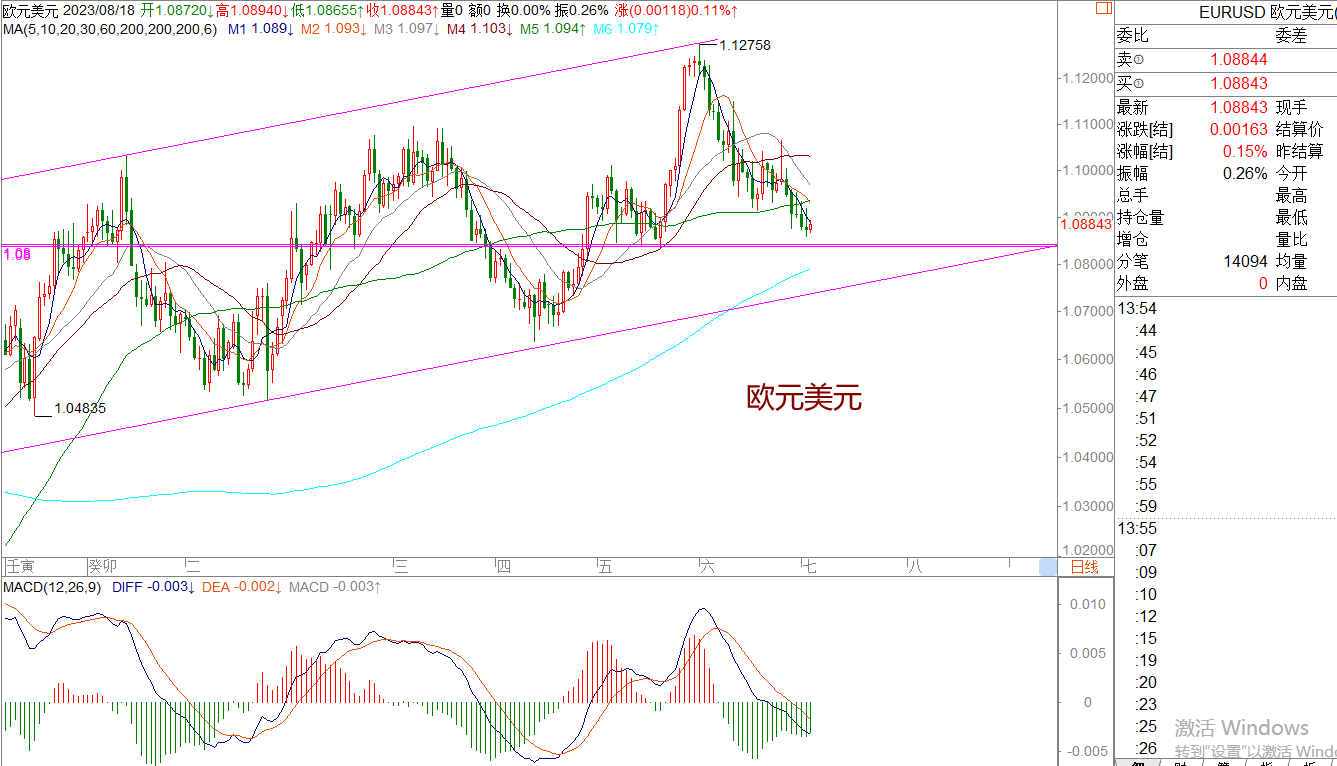The image size is (1337, 766).
Task: Select the M4 1.103 moving average label
Action: 480,29
